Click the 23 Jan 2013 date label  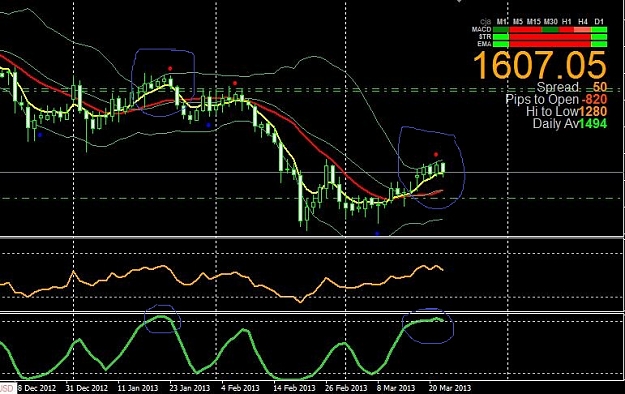189,388
